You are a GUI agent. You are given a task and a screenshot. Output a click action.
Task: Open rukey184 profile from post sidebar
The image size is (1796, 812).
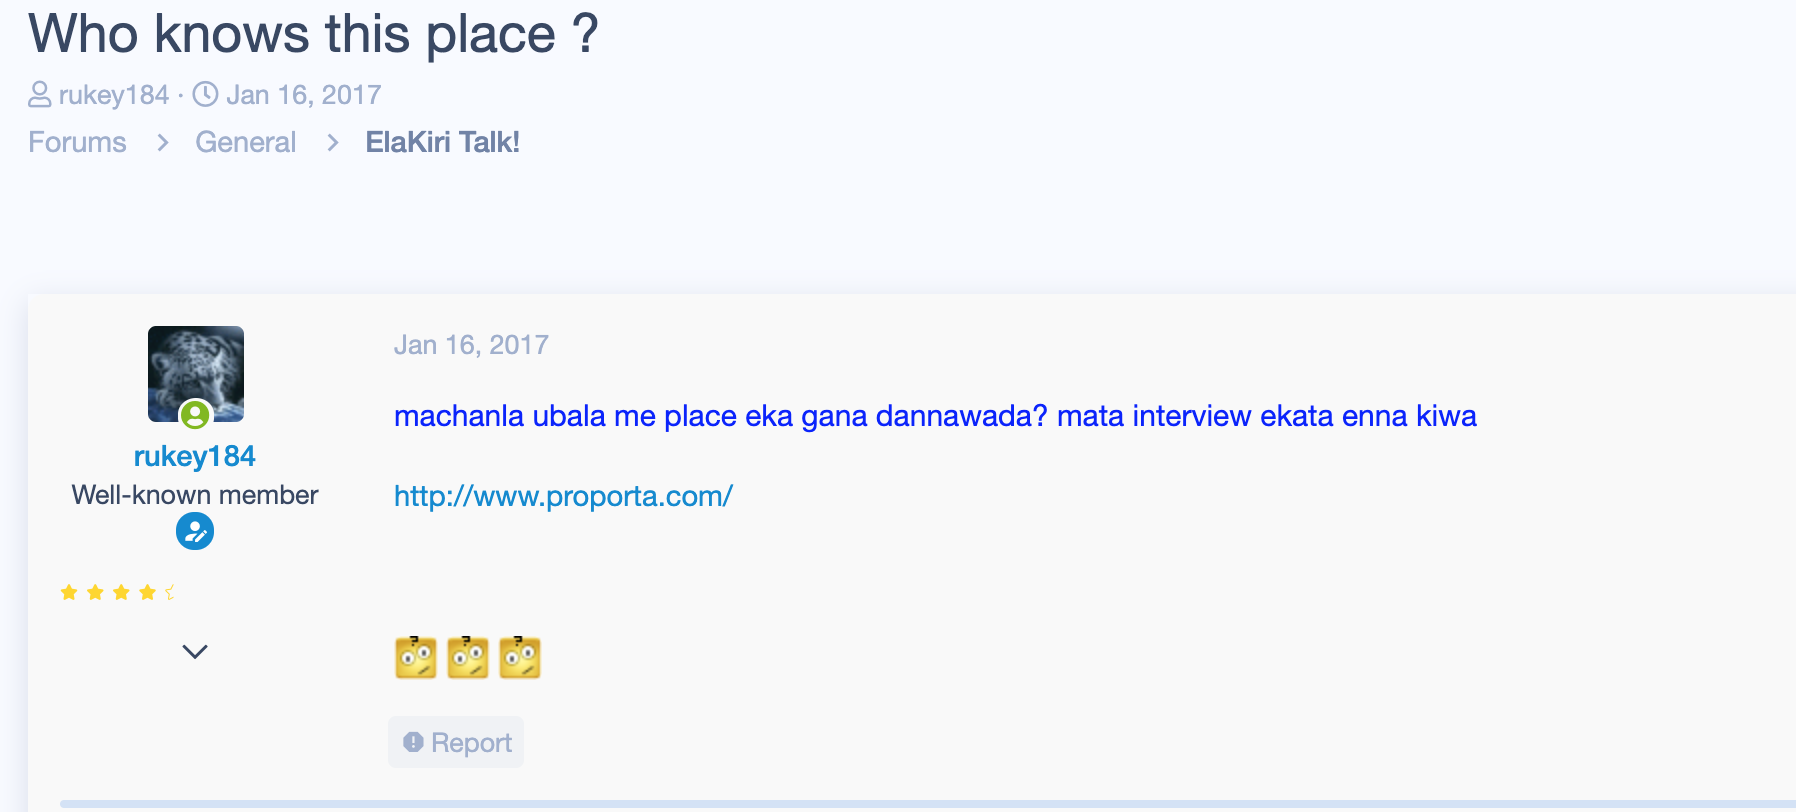pos(195,457)
